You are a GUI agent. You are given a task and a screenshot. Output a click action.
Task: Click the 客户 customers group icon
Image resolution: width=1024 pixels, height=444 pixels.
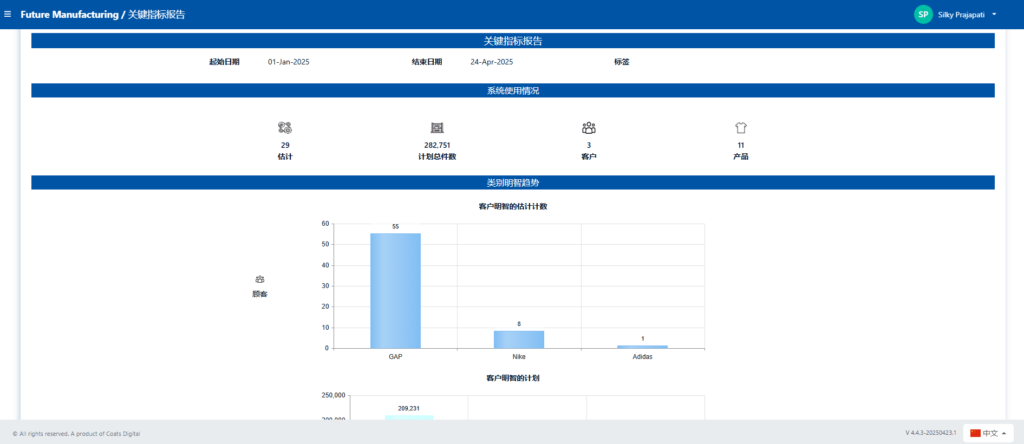pos(589,128)
